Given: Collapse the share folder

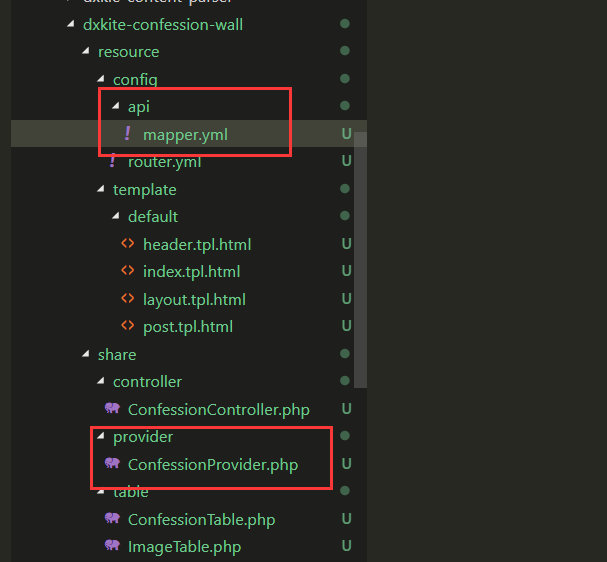Looking at the screenshot, I should (85, 354).
